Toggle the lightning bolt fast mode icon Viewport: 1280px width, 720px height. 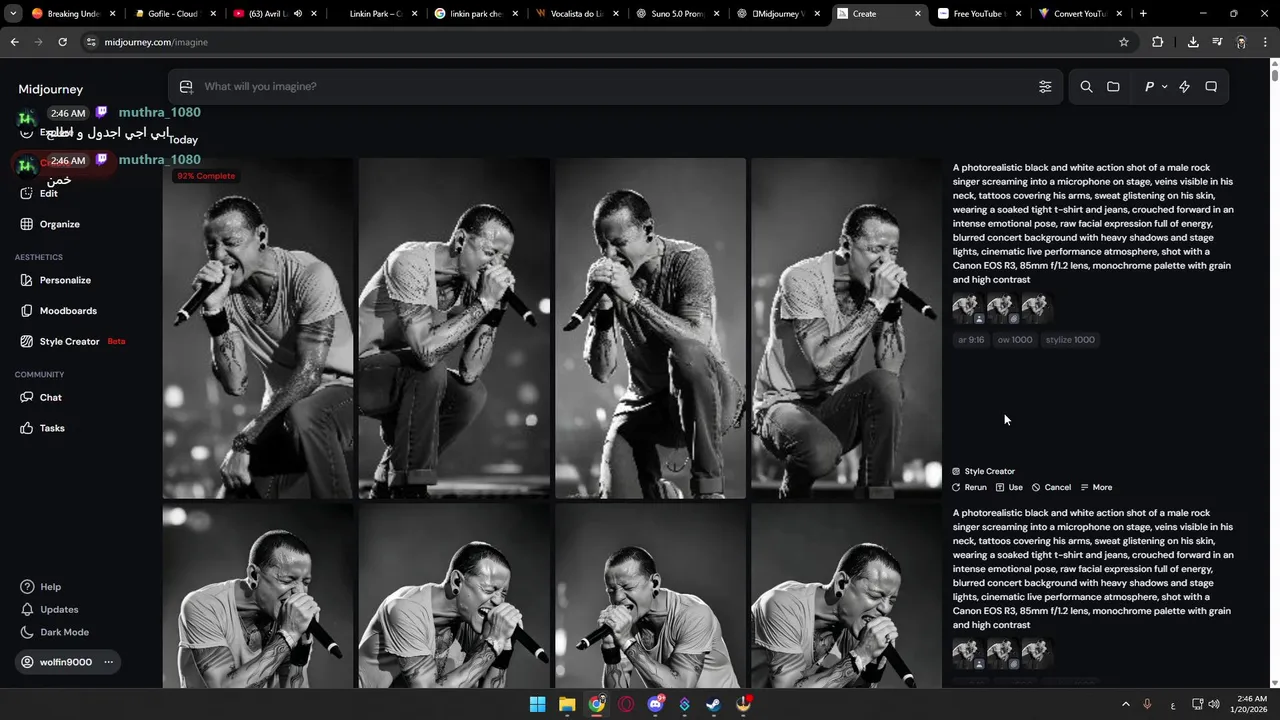point(1184,87)
